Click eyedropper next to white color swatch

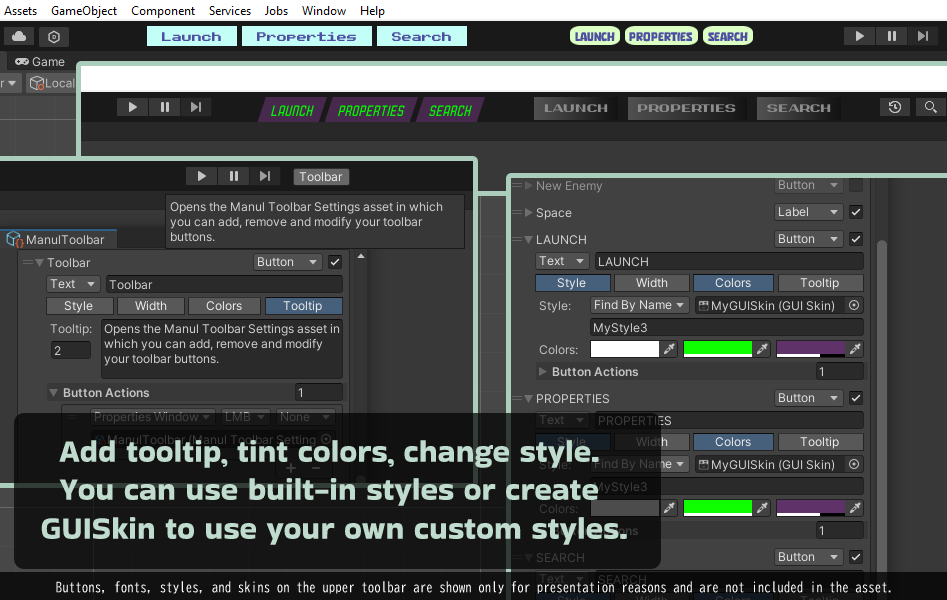pyautogui.click(x=669, y=349)
